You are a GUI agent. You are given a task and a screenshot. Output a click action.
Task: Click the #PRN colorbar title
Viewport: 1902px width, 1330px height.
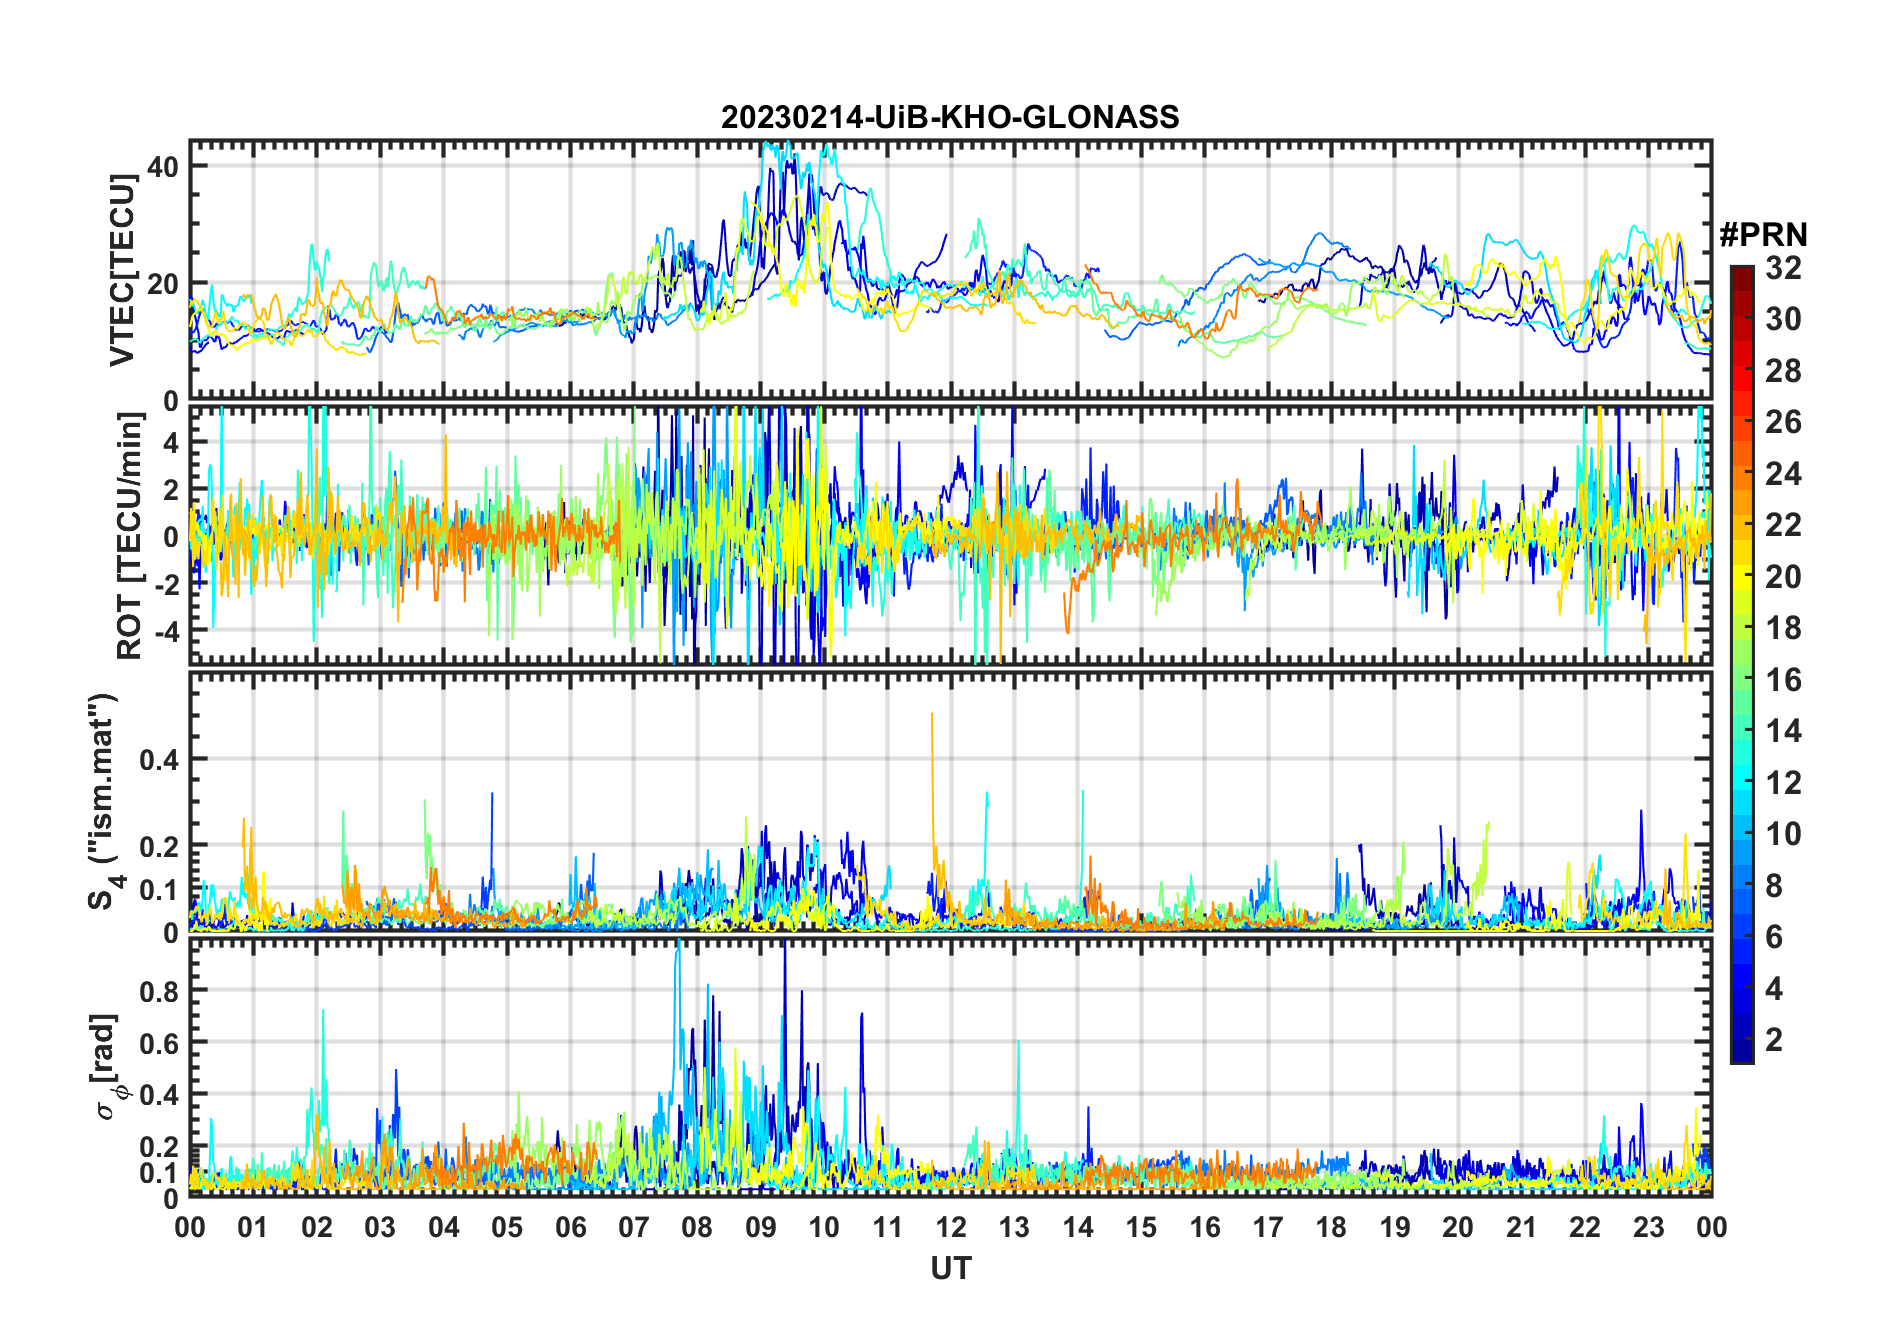tap(1763, 235)
